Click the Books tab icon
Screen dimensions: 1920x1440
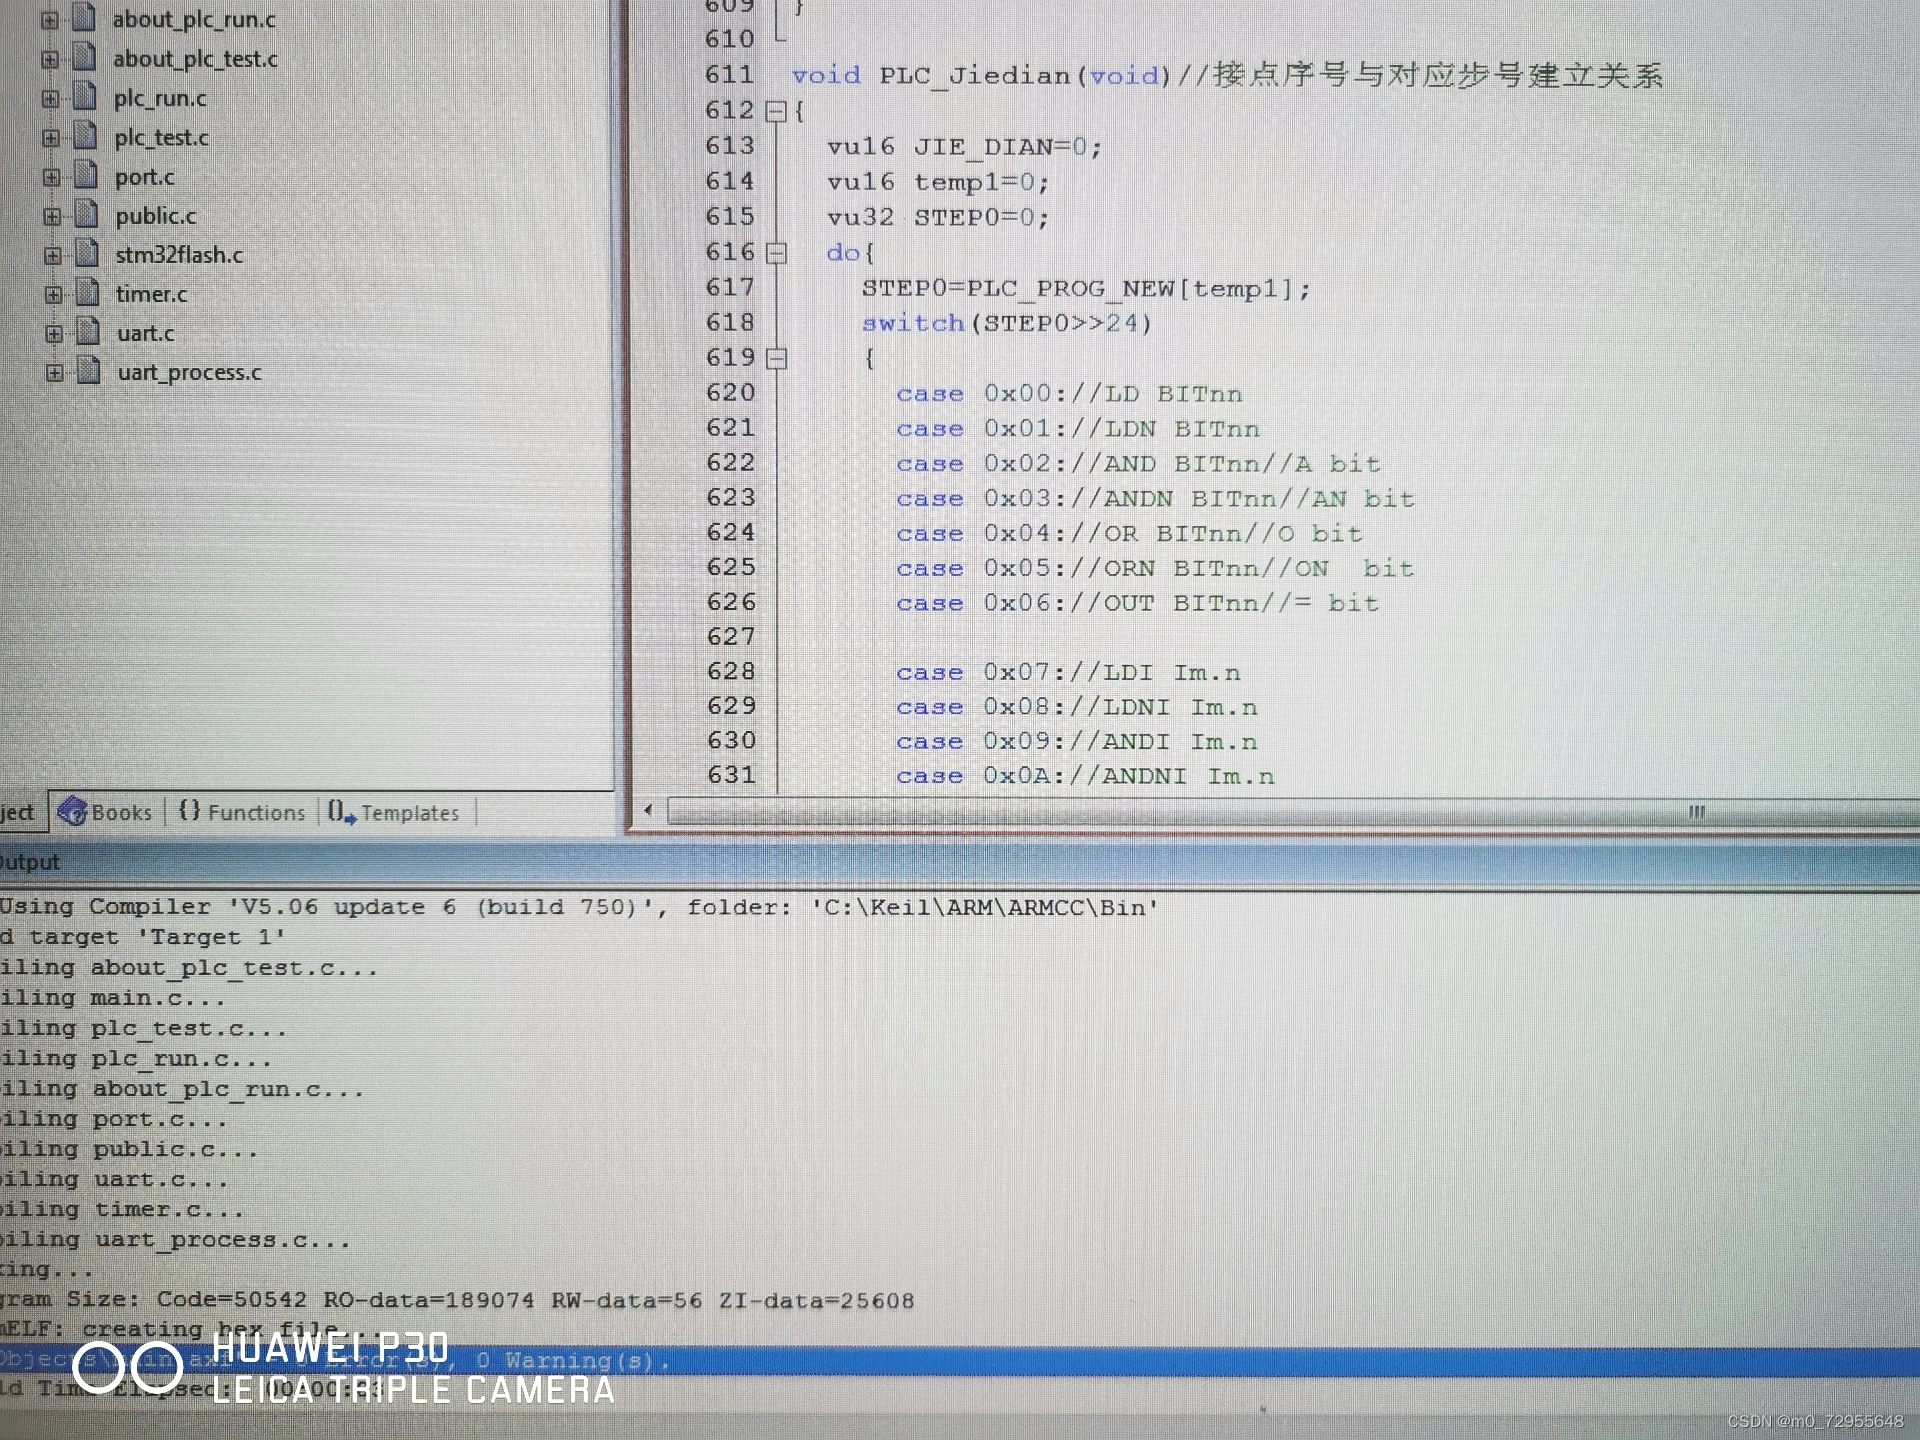click(72, 811)
